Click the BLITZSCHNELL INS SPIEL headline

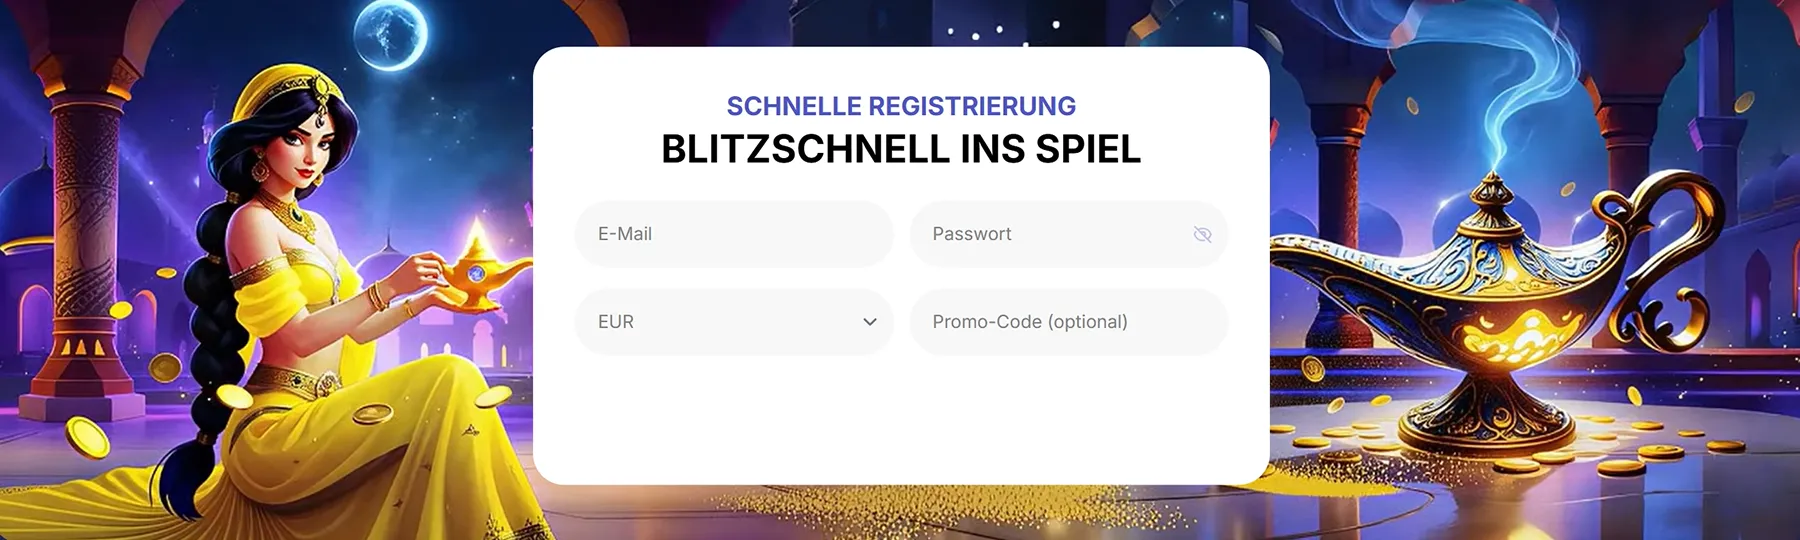(900, 149)
